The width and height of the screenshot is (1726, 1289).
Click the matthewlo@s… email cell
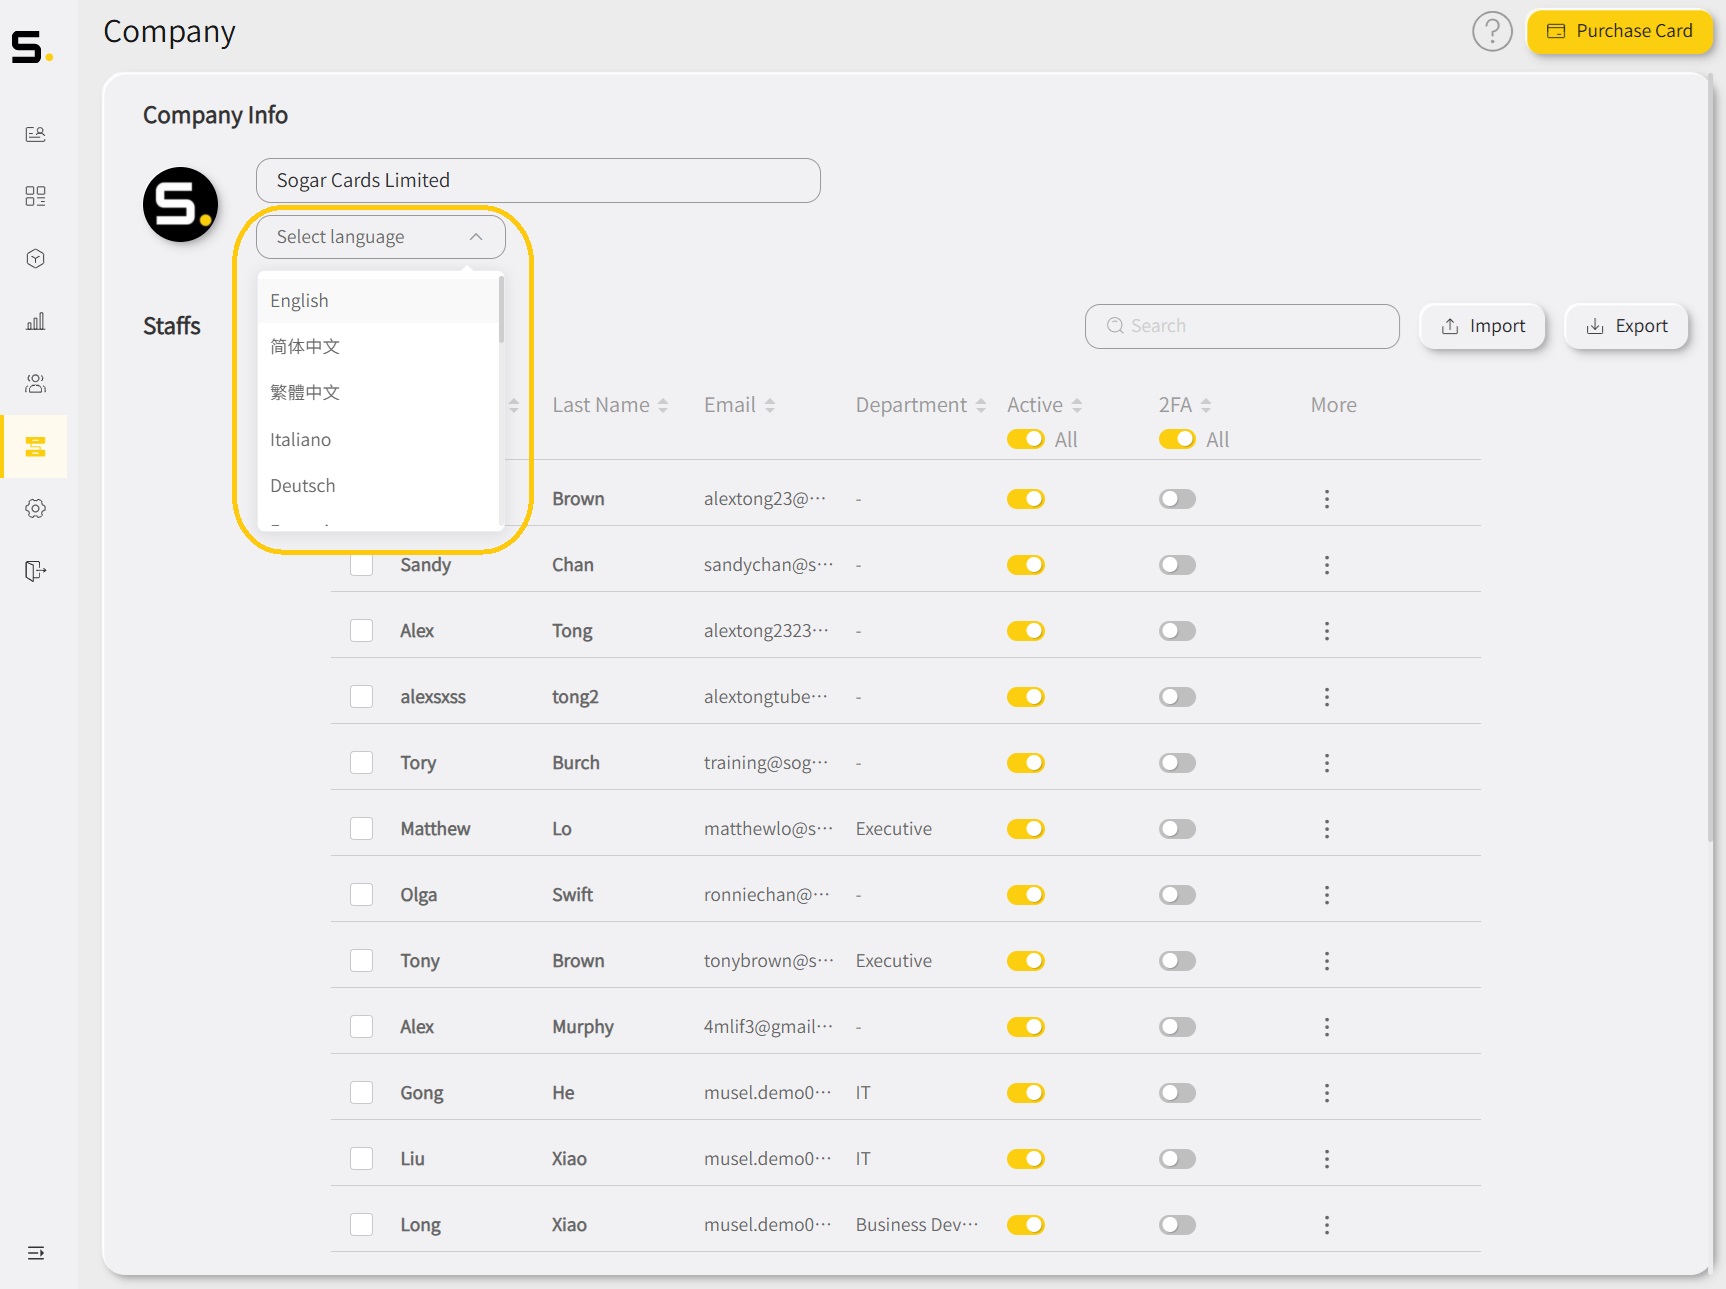768,829
